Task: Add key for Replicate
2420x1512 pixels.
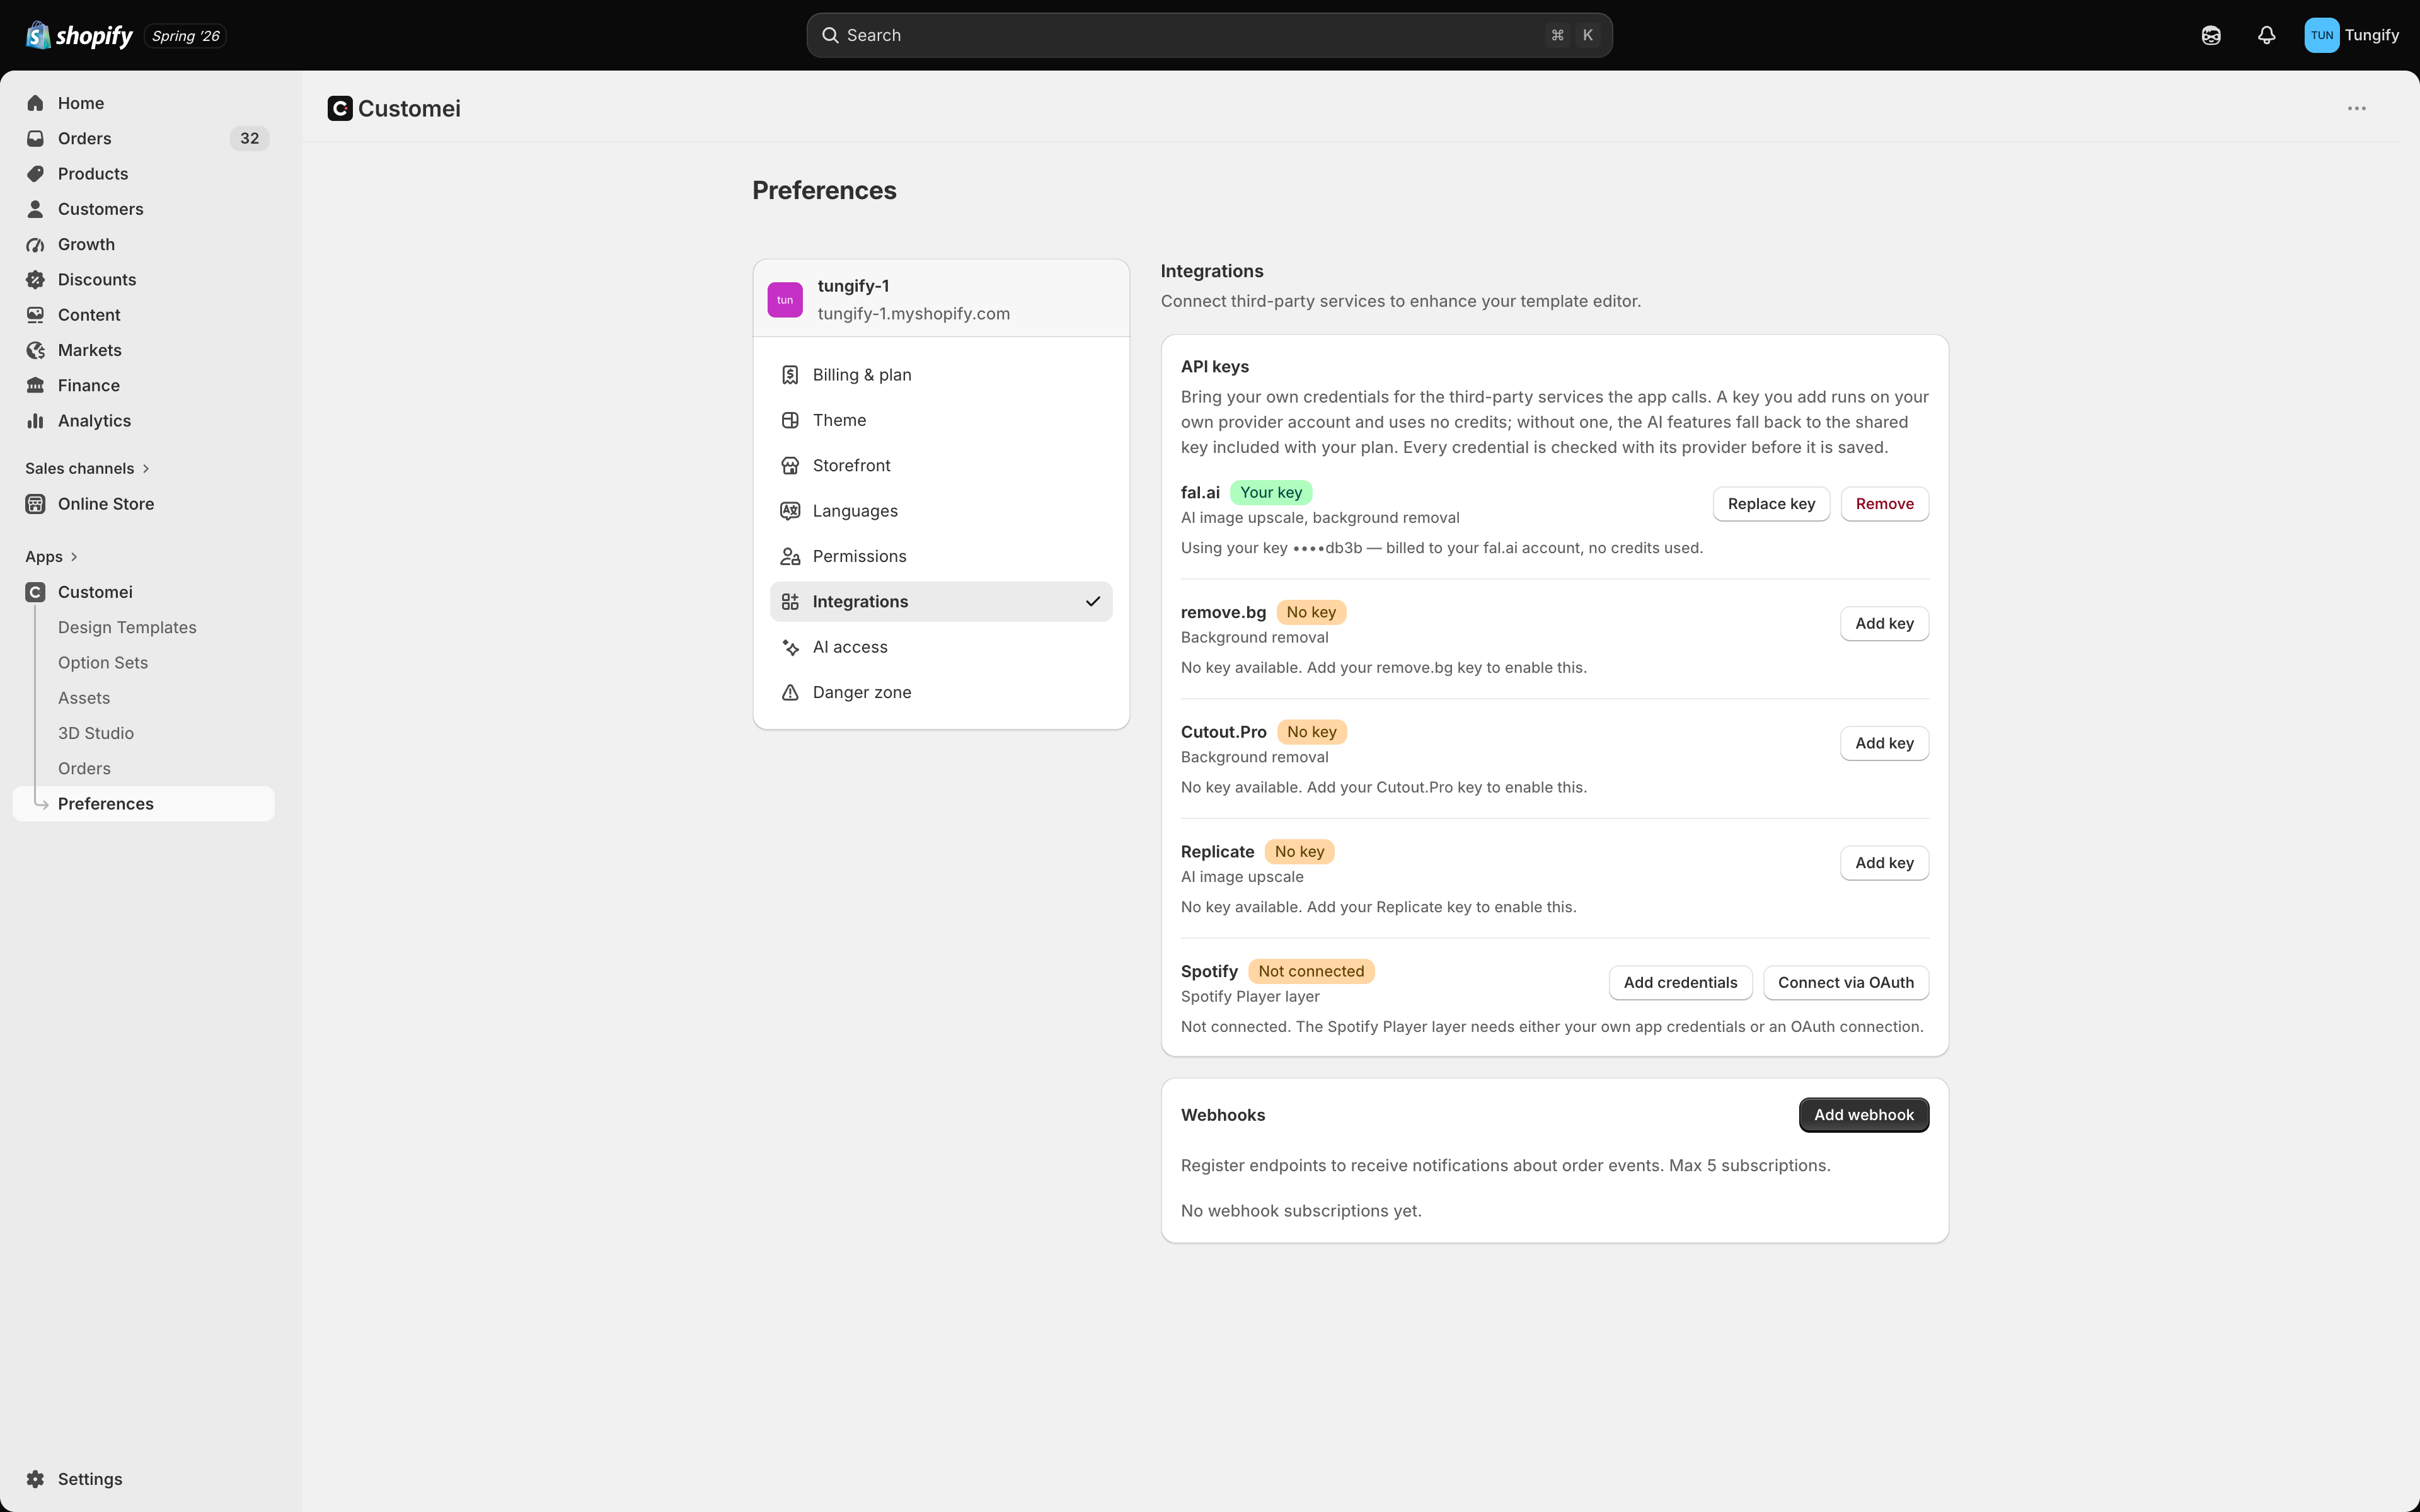Action: click(x=1884, y=863)
